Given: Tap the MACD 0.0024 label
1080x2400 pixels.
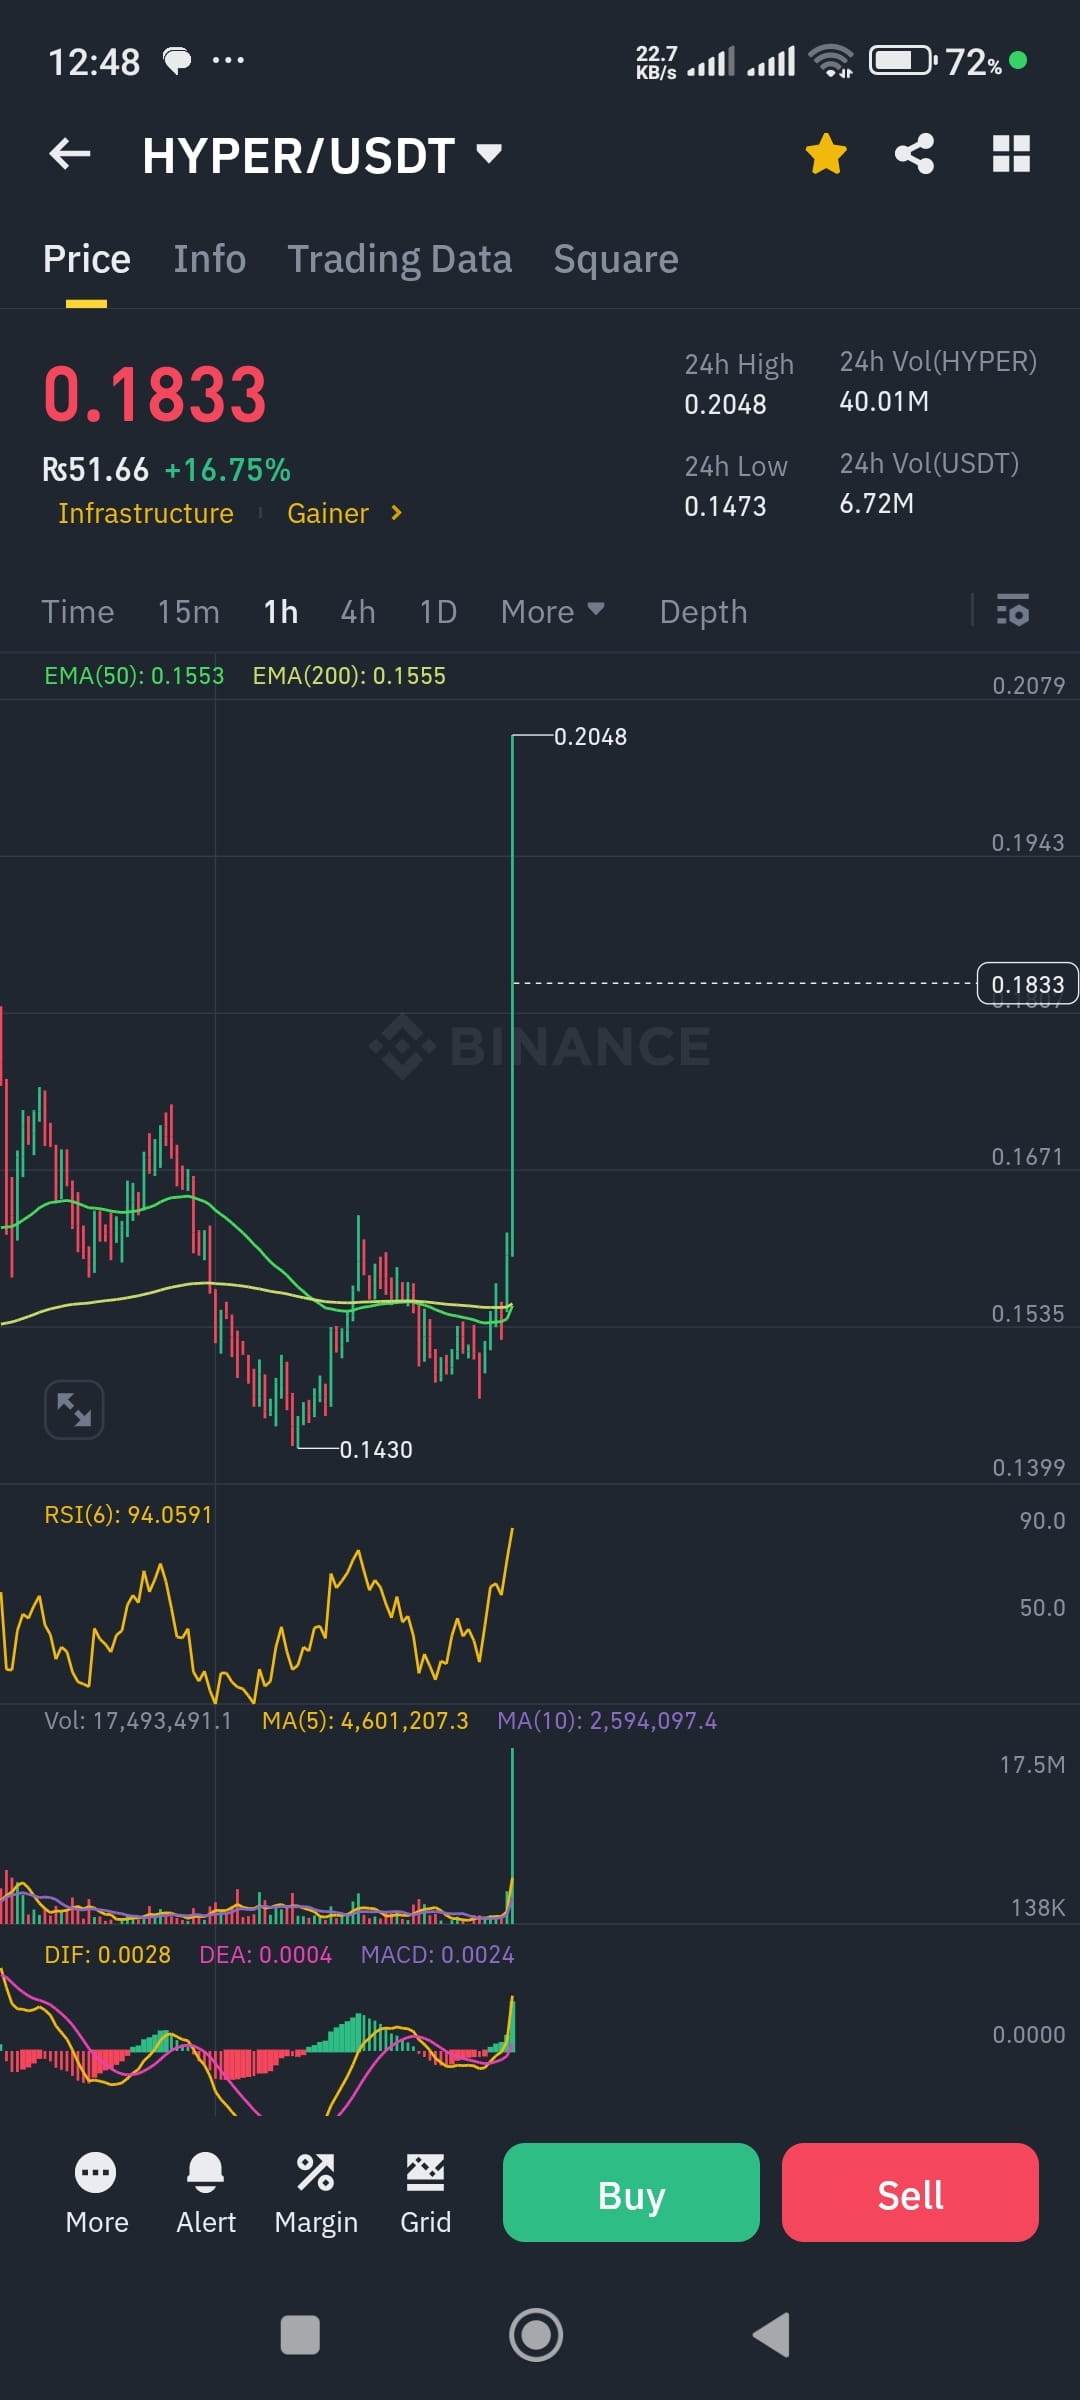Looking at the screenshot, I should 438,1955.
